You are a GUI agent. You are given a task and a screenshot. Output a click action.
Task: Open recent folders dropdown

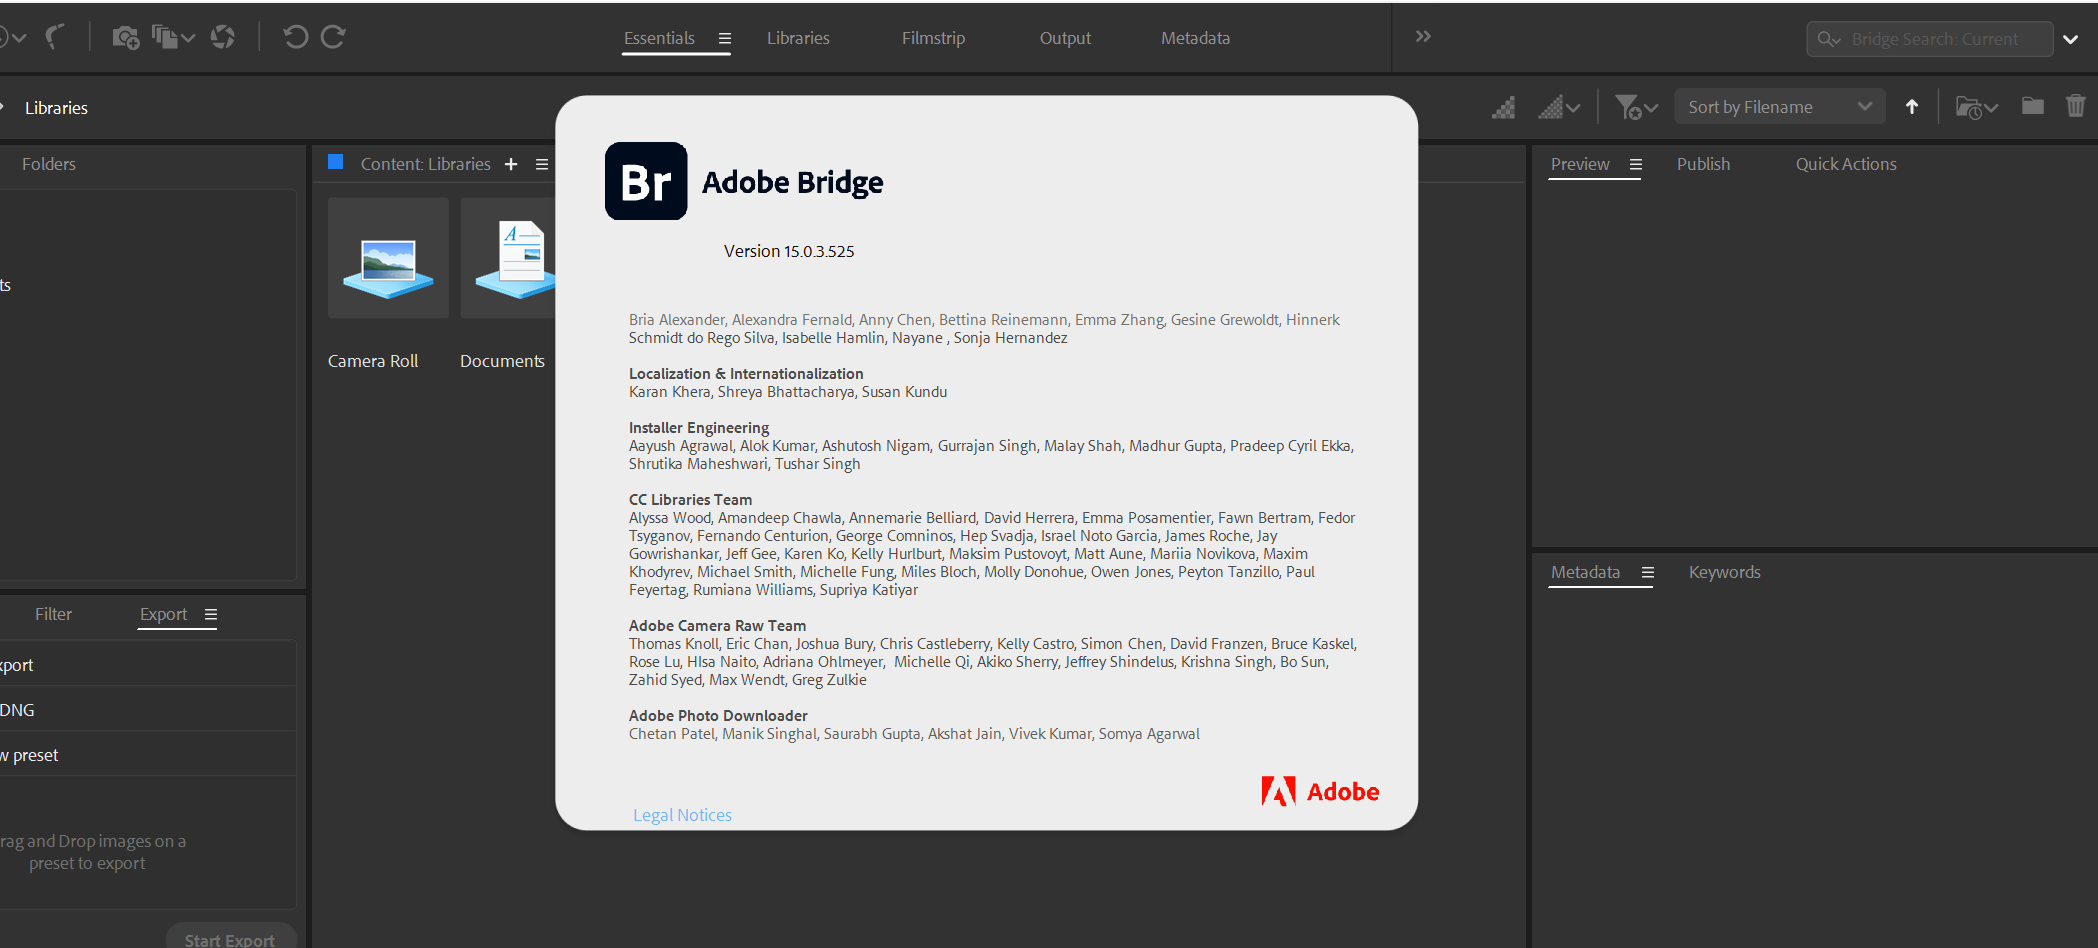coord(1976,107)
